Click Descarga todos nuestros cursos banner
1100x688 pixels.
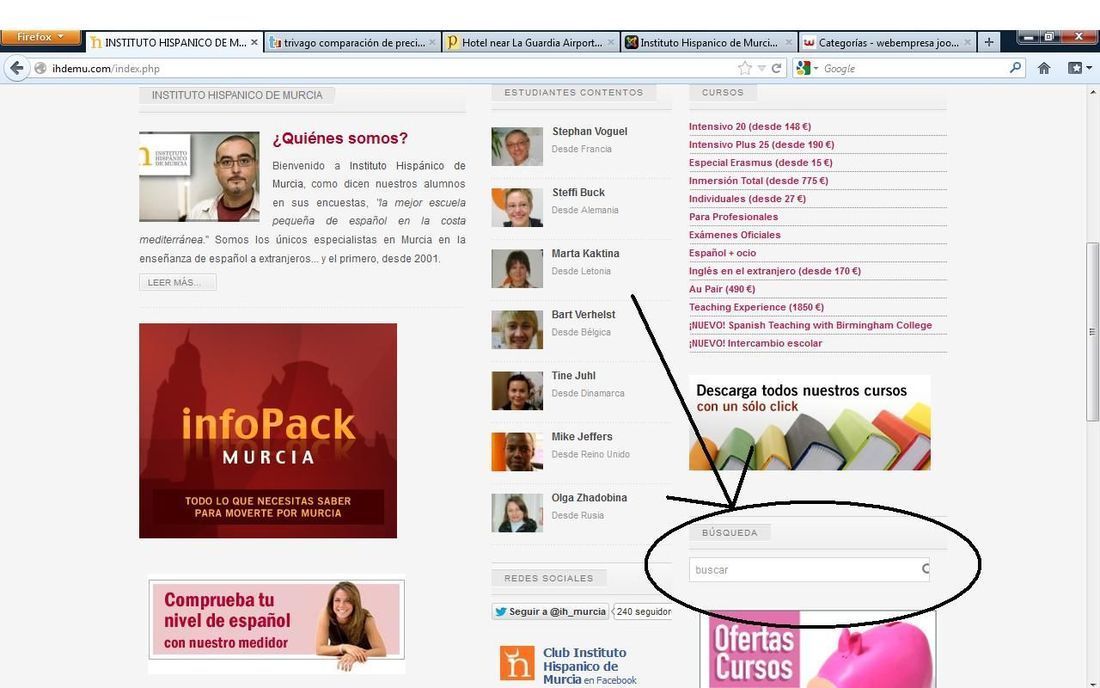click(810, 422)
